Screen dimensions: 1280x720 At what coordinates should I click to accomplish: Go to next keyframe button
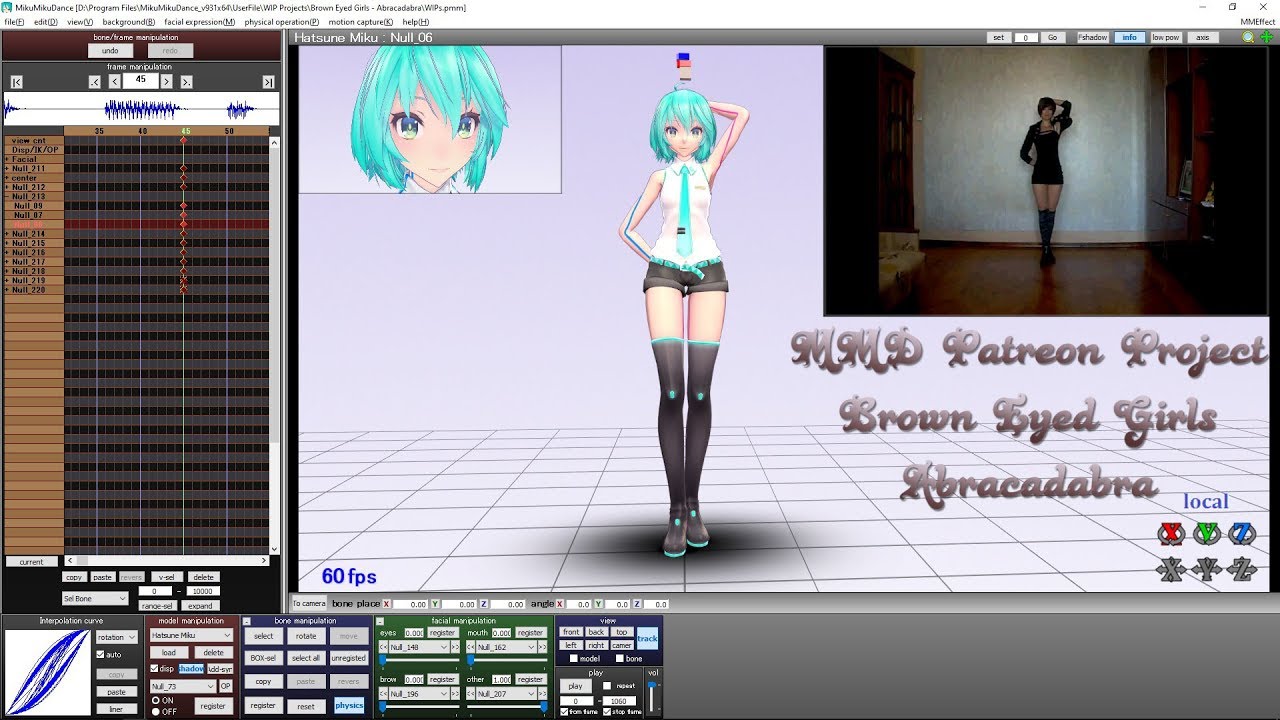click(x=186, y=82)
